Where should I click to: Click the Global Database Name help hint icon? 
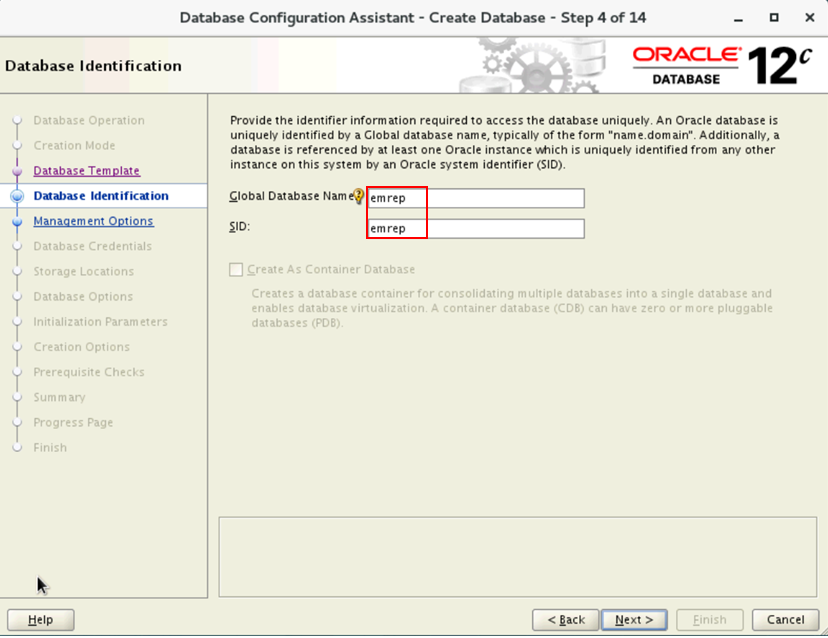[359, 196]
